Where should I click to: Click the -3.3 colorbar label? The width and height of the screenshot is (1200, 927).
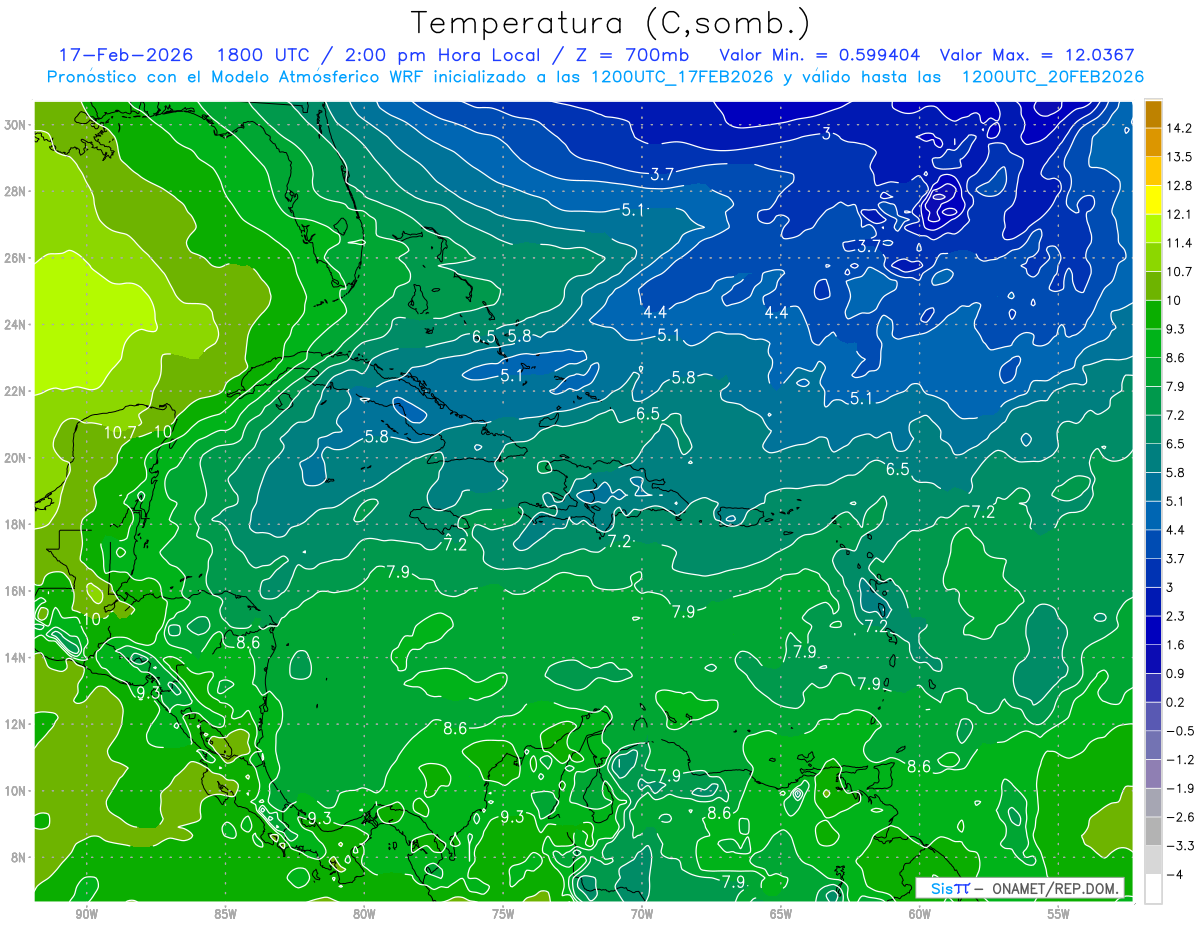tap(1180, 846)
